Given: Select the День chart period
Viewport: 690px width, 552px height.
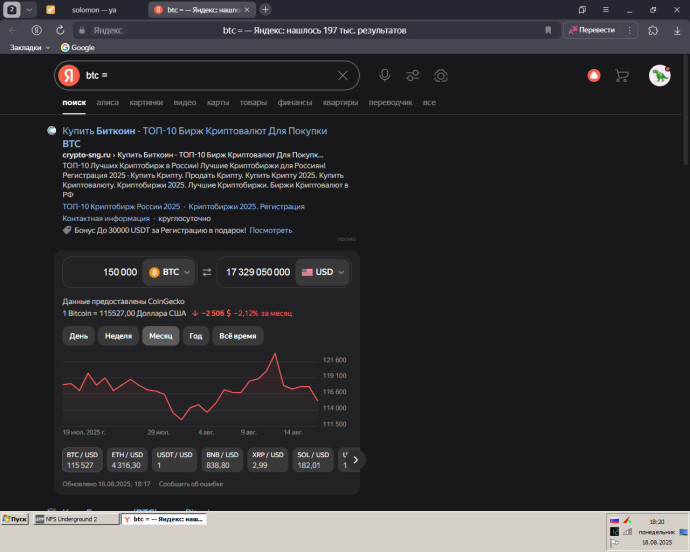Looking at the screenshot, I should [78, 336].
